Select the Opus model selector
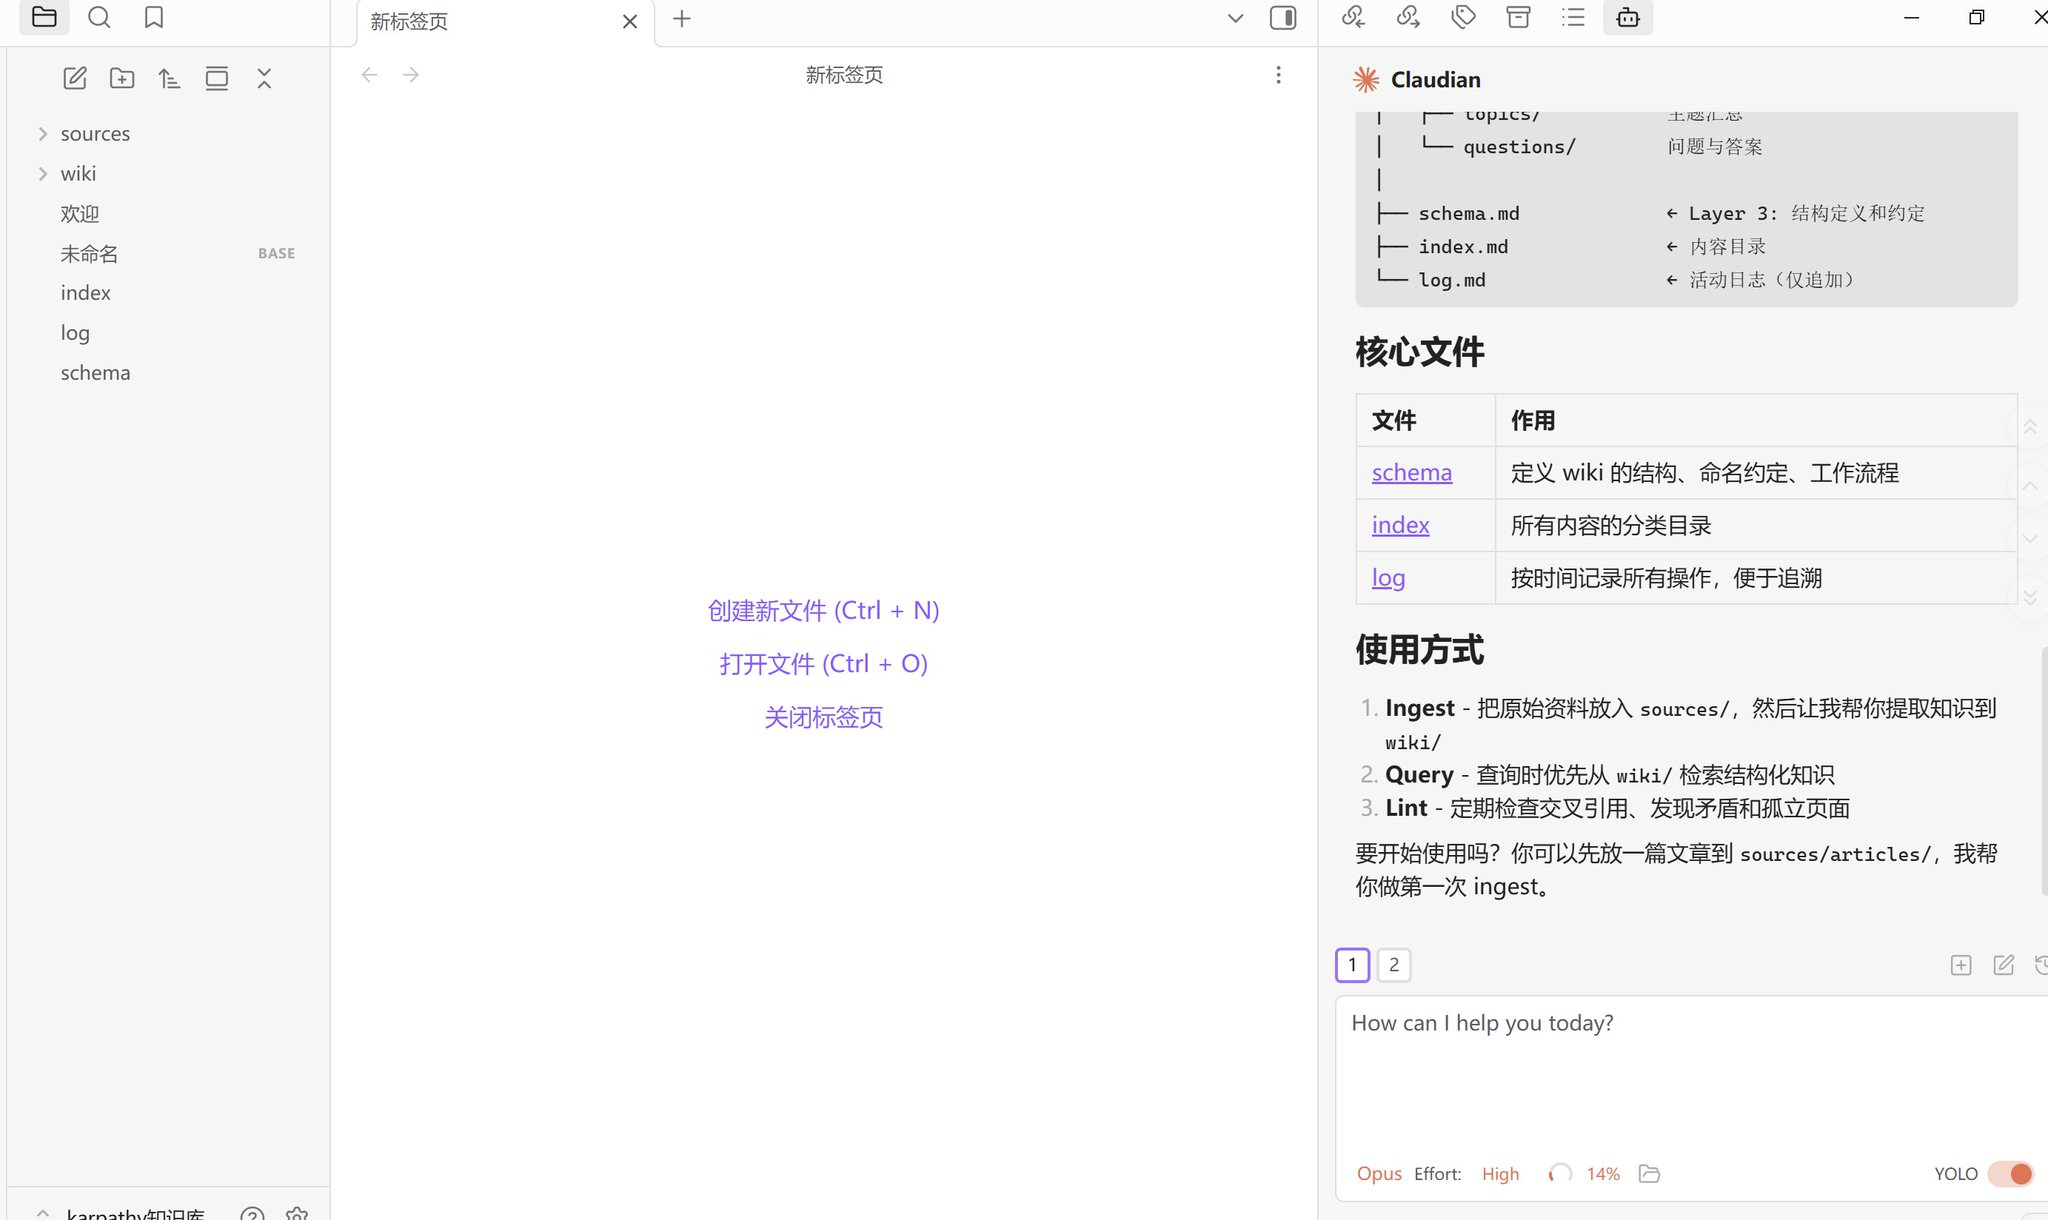 click(1378, 1173)
